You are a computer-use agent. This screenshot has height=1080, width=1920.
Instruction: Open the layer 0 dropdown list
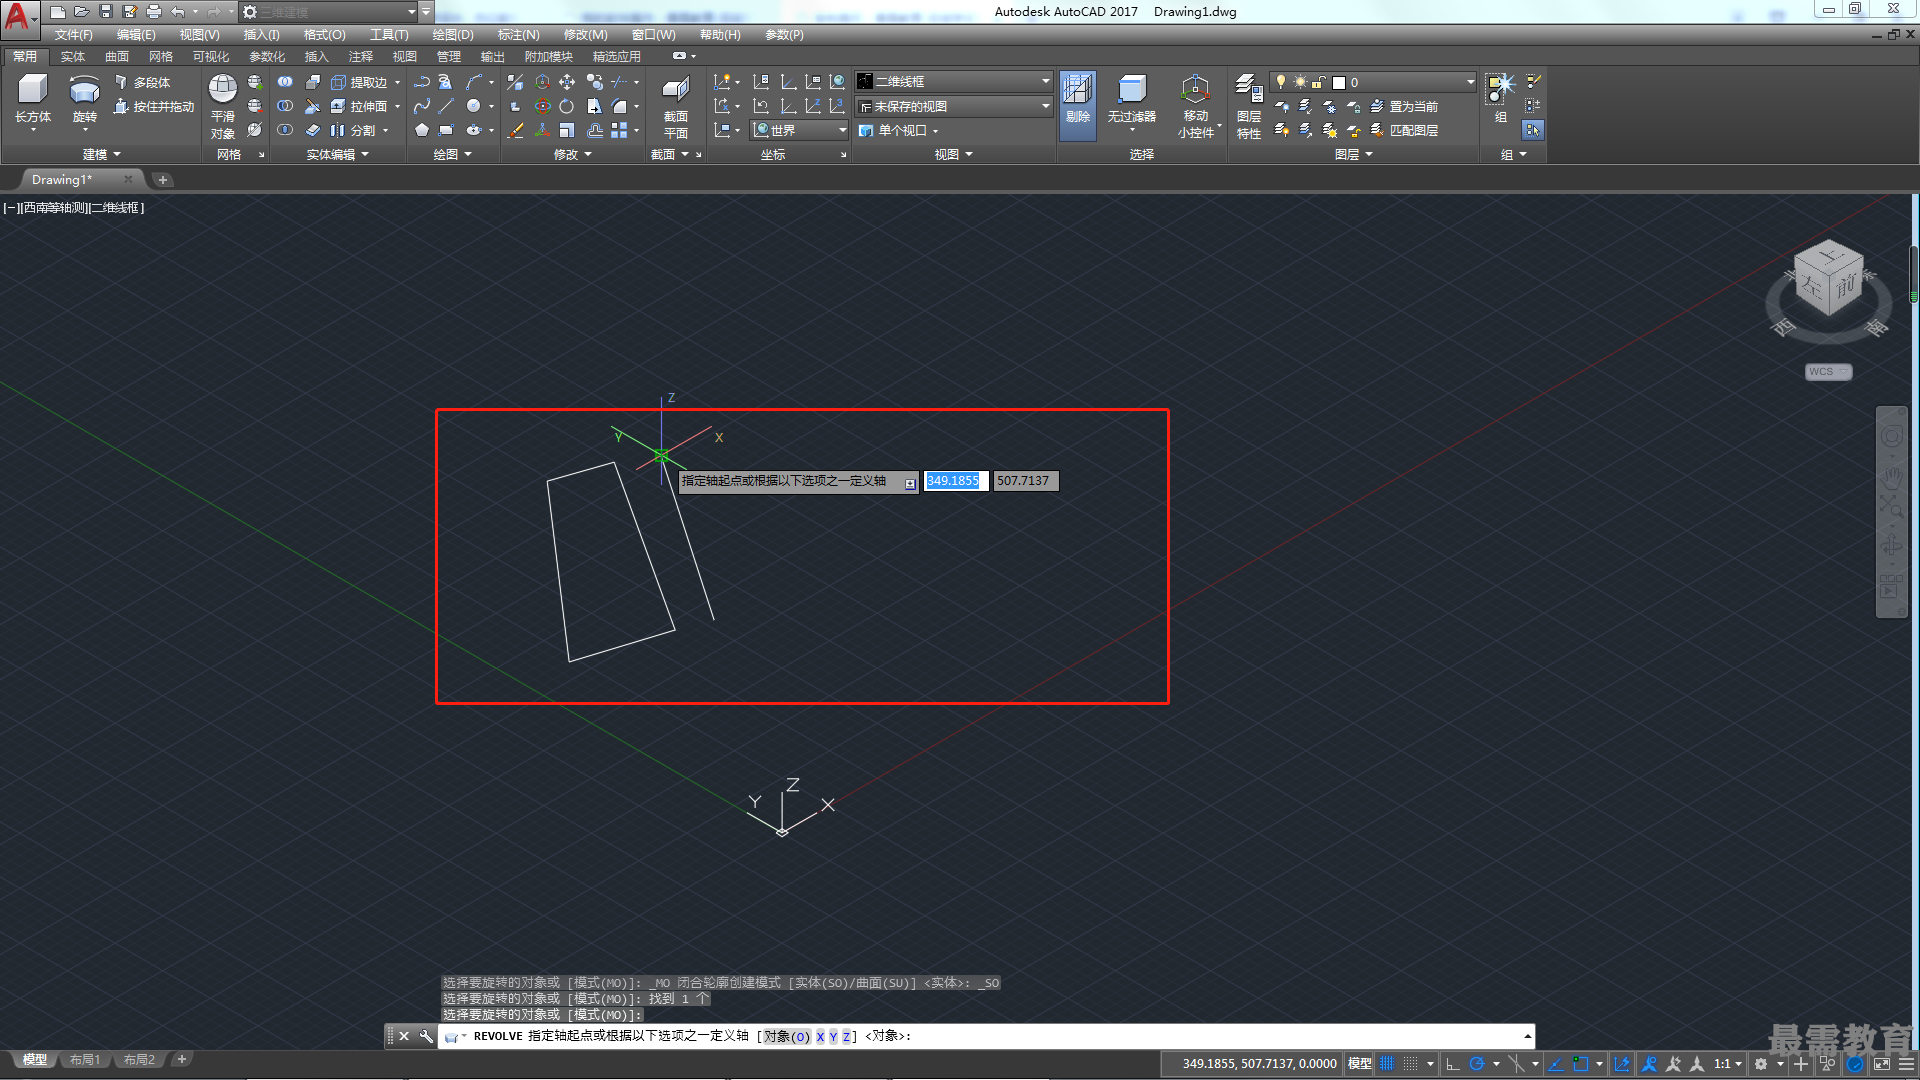tap(1373, 82)
